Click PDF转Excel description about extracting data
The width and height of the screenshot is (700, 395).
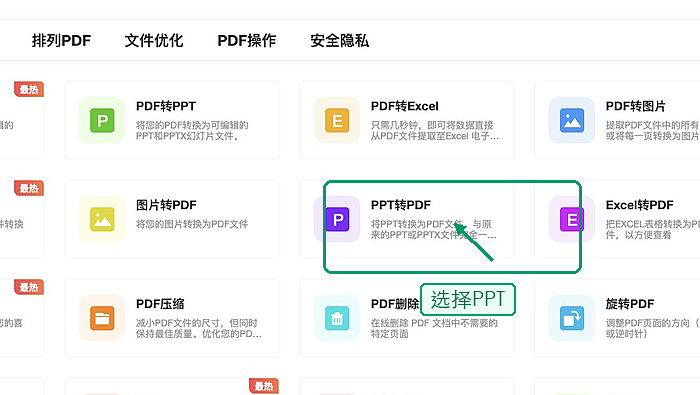[435, 130]
